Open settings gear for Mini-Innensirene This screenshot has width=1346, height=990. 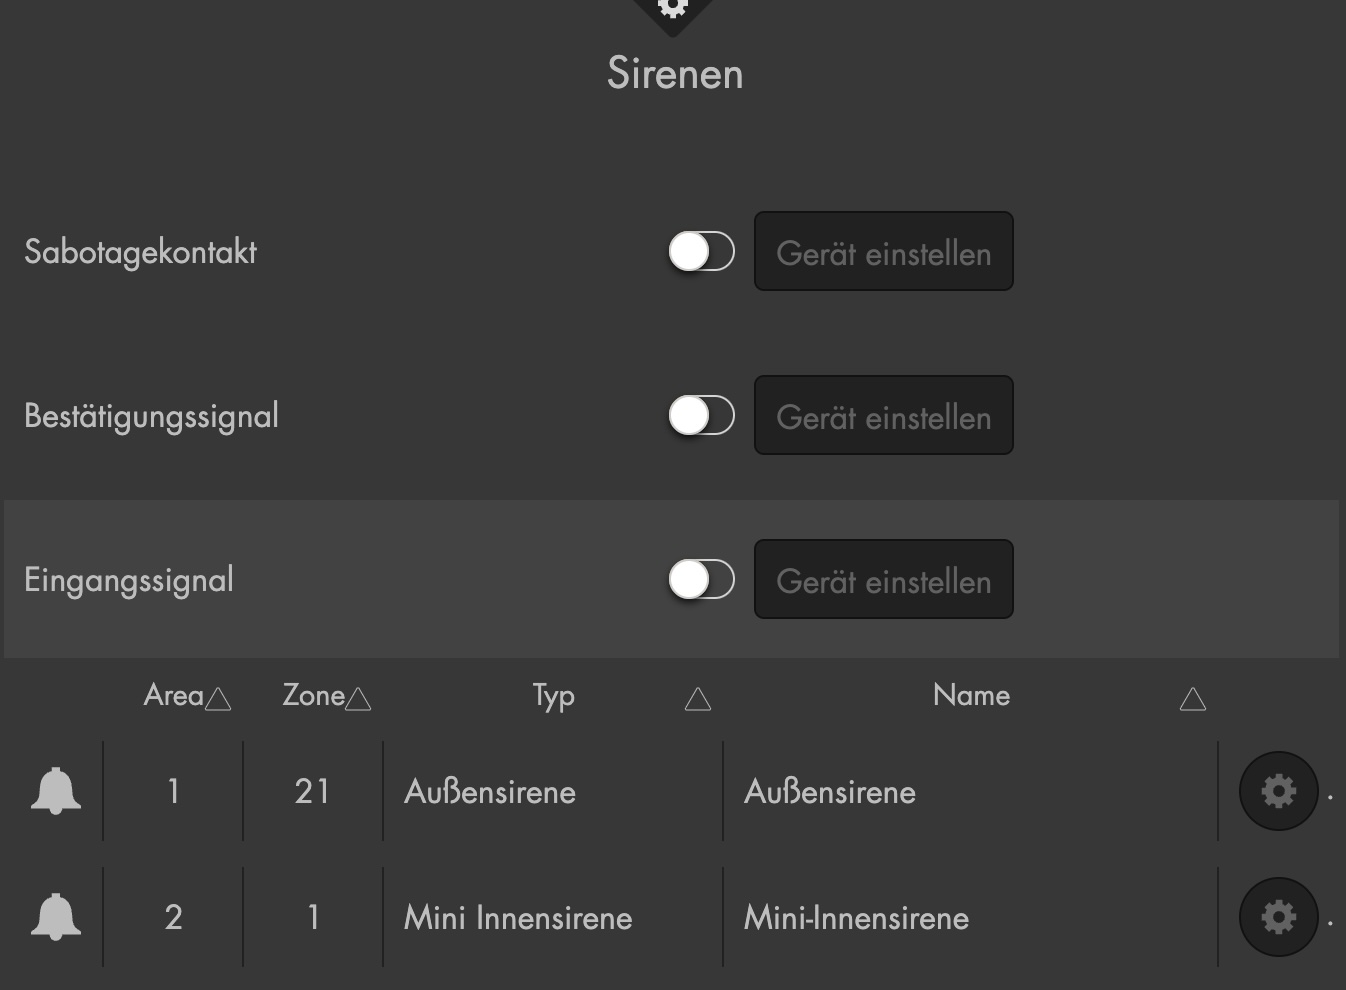pos(1278,917)
